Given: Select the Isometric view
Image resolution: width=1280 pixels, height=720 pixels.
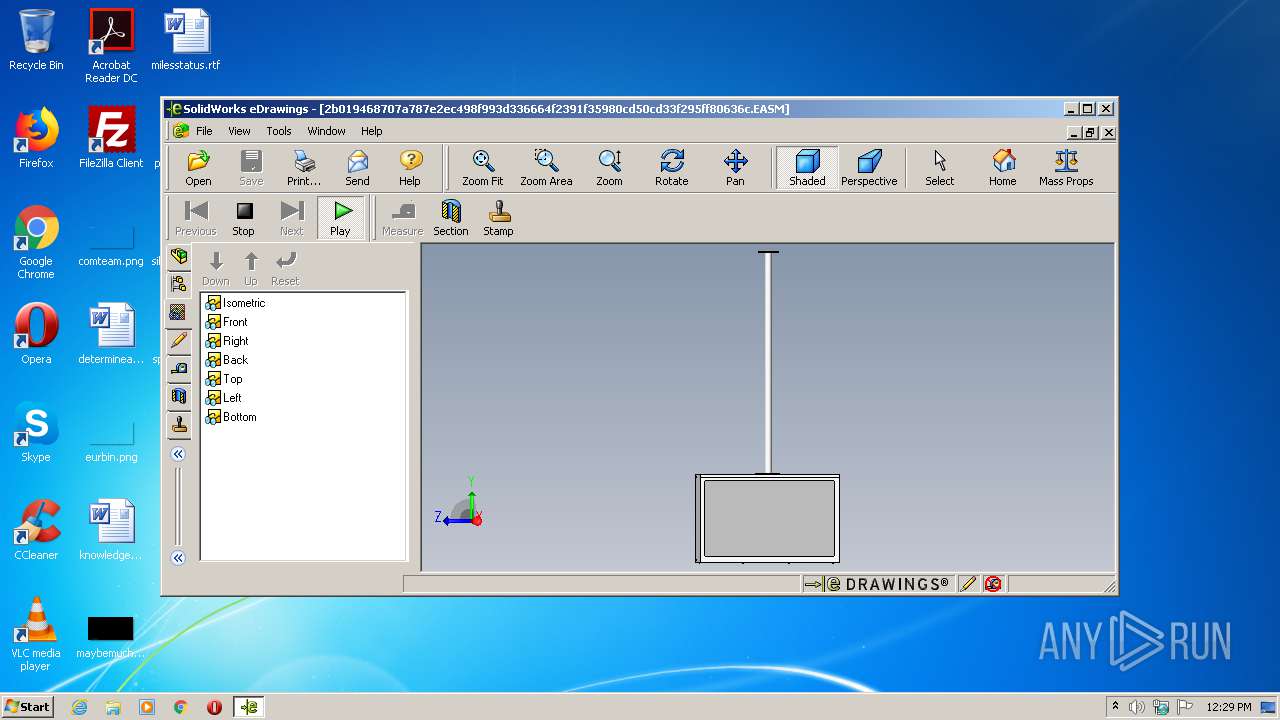Looking at the screenshot, I should tap(236, 303).
